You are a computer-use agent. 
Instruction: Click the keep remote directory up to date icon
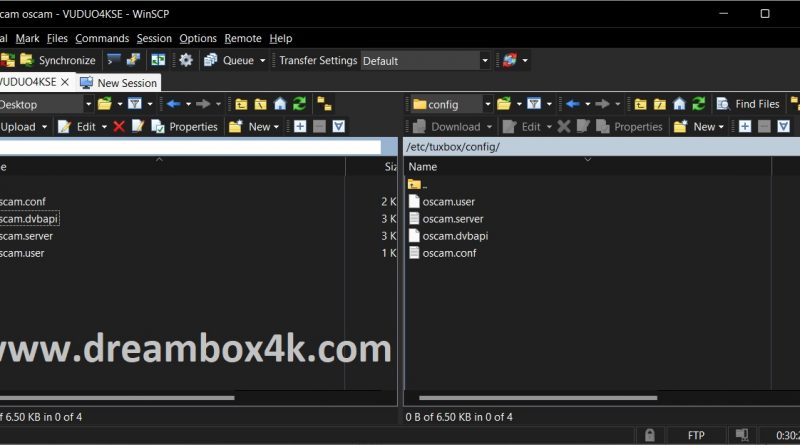click(x=510, y=60)
